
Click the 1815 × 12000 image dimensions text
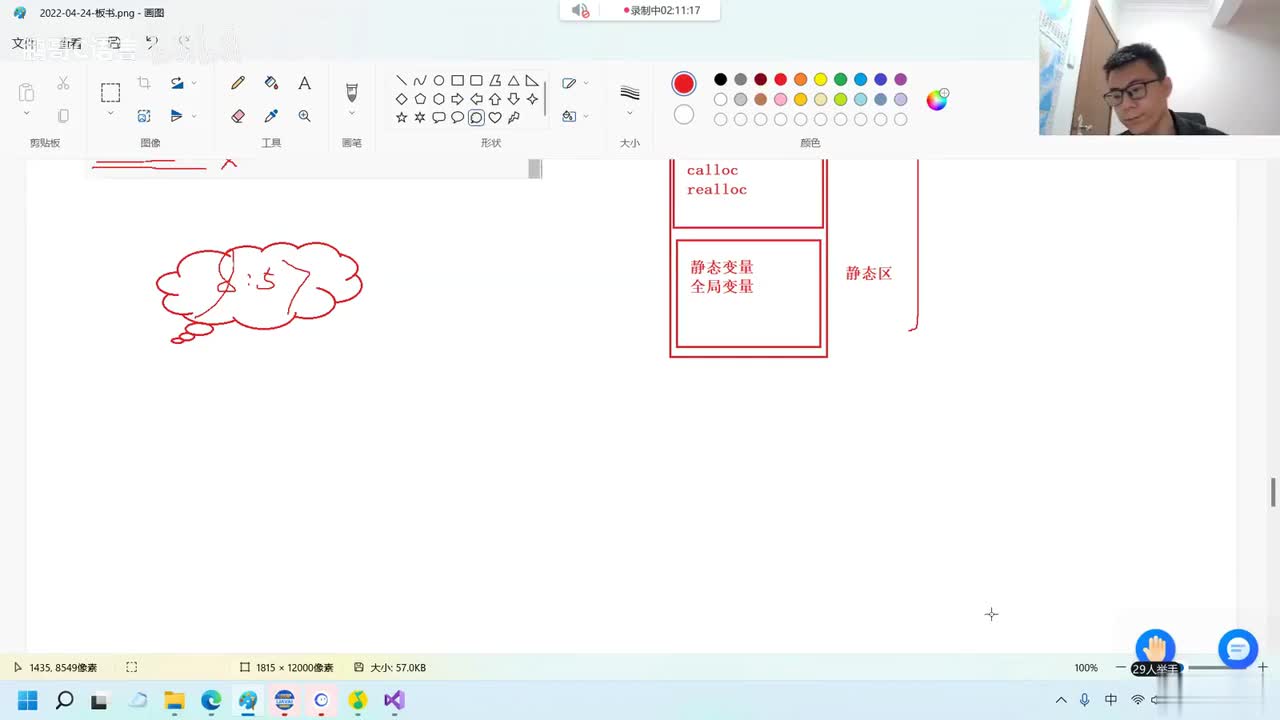tap(294, 668)
